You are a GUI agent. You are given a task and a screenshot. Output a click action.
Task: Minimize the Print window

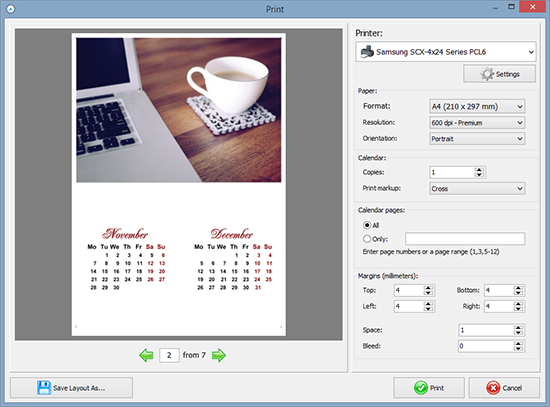[495, 7]
